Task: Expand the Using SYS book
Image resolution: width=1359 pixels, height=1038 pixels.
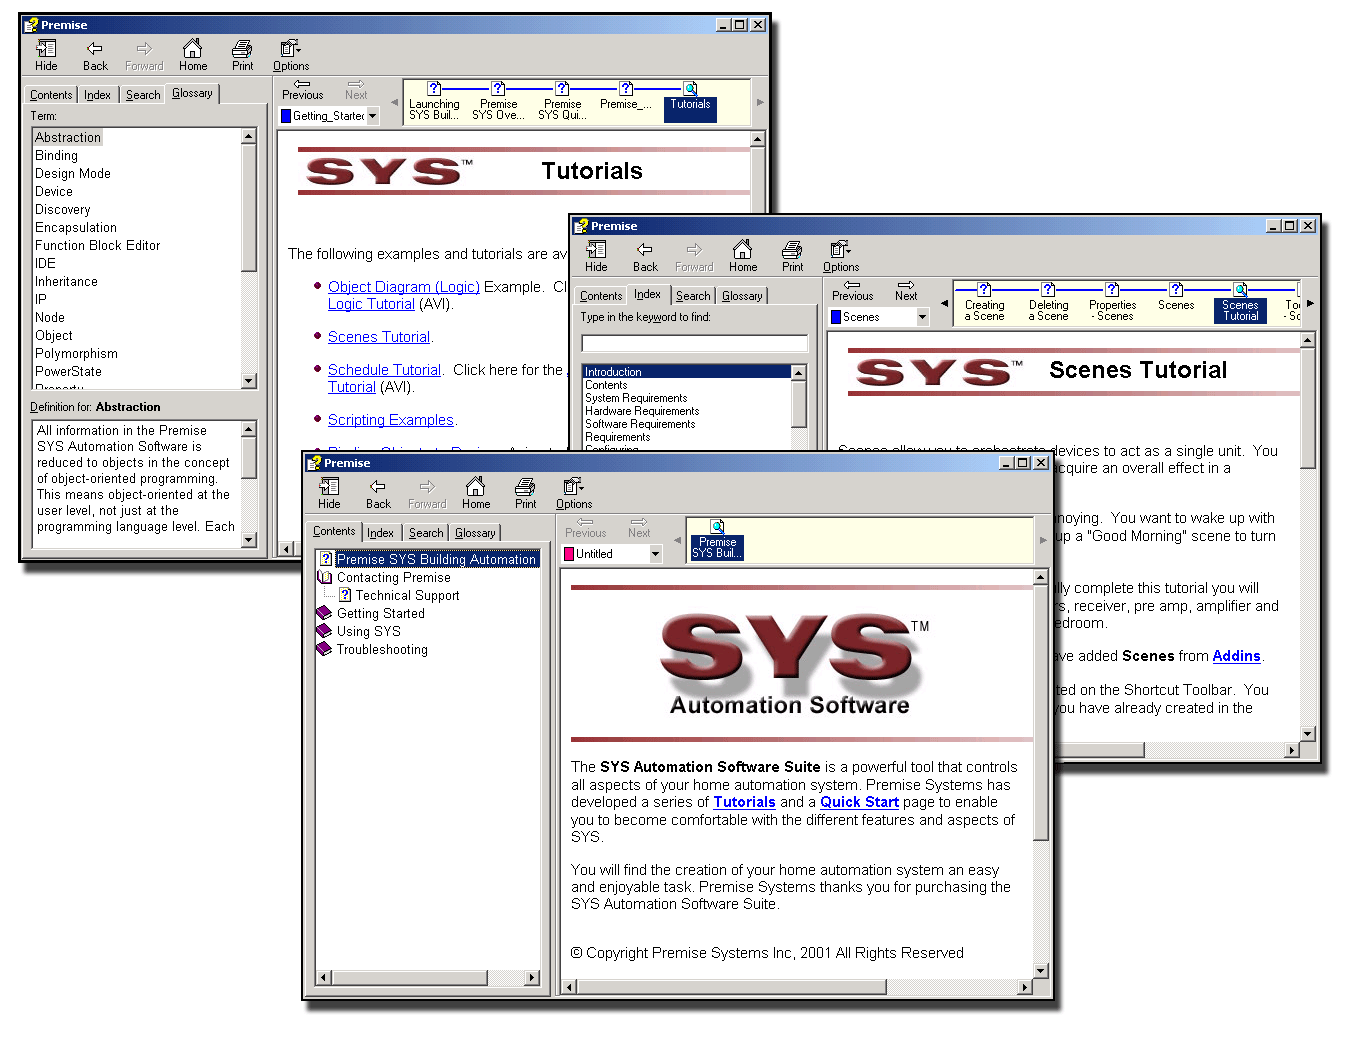Action: [x=324, y=631]
